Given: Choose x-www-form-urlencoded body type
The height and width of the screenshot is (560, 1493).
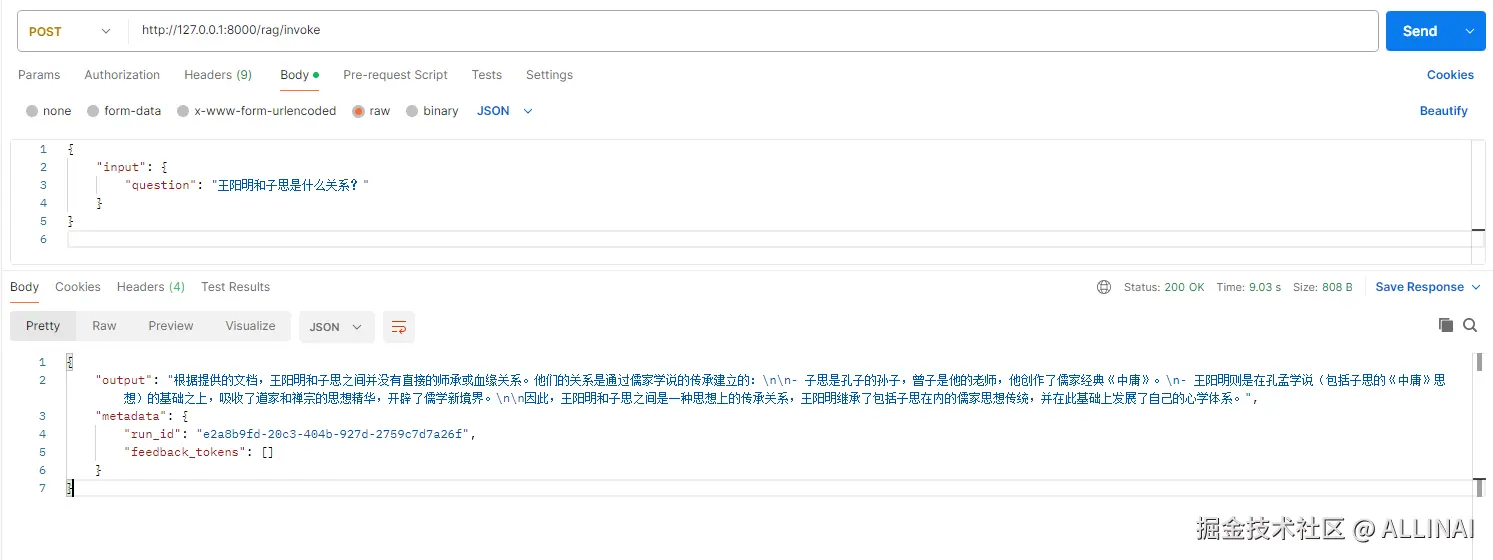Looking at the screenshot, I should (183, 111).
